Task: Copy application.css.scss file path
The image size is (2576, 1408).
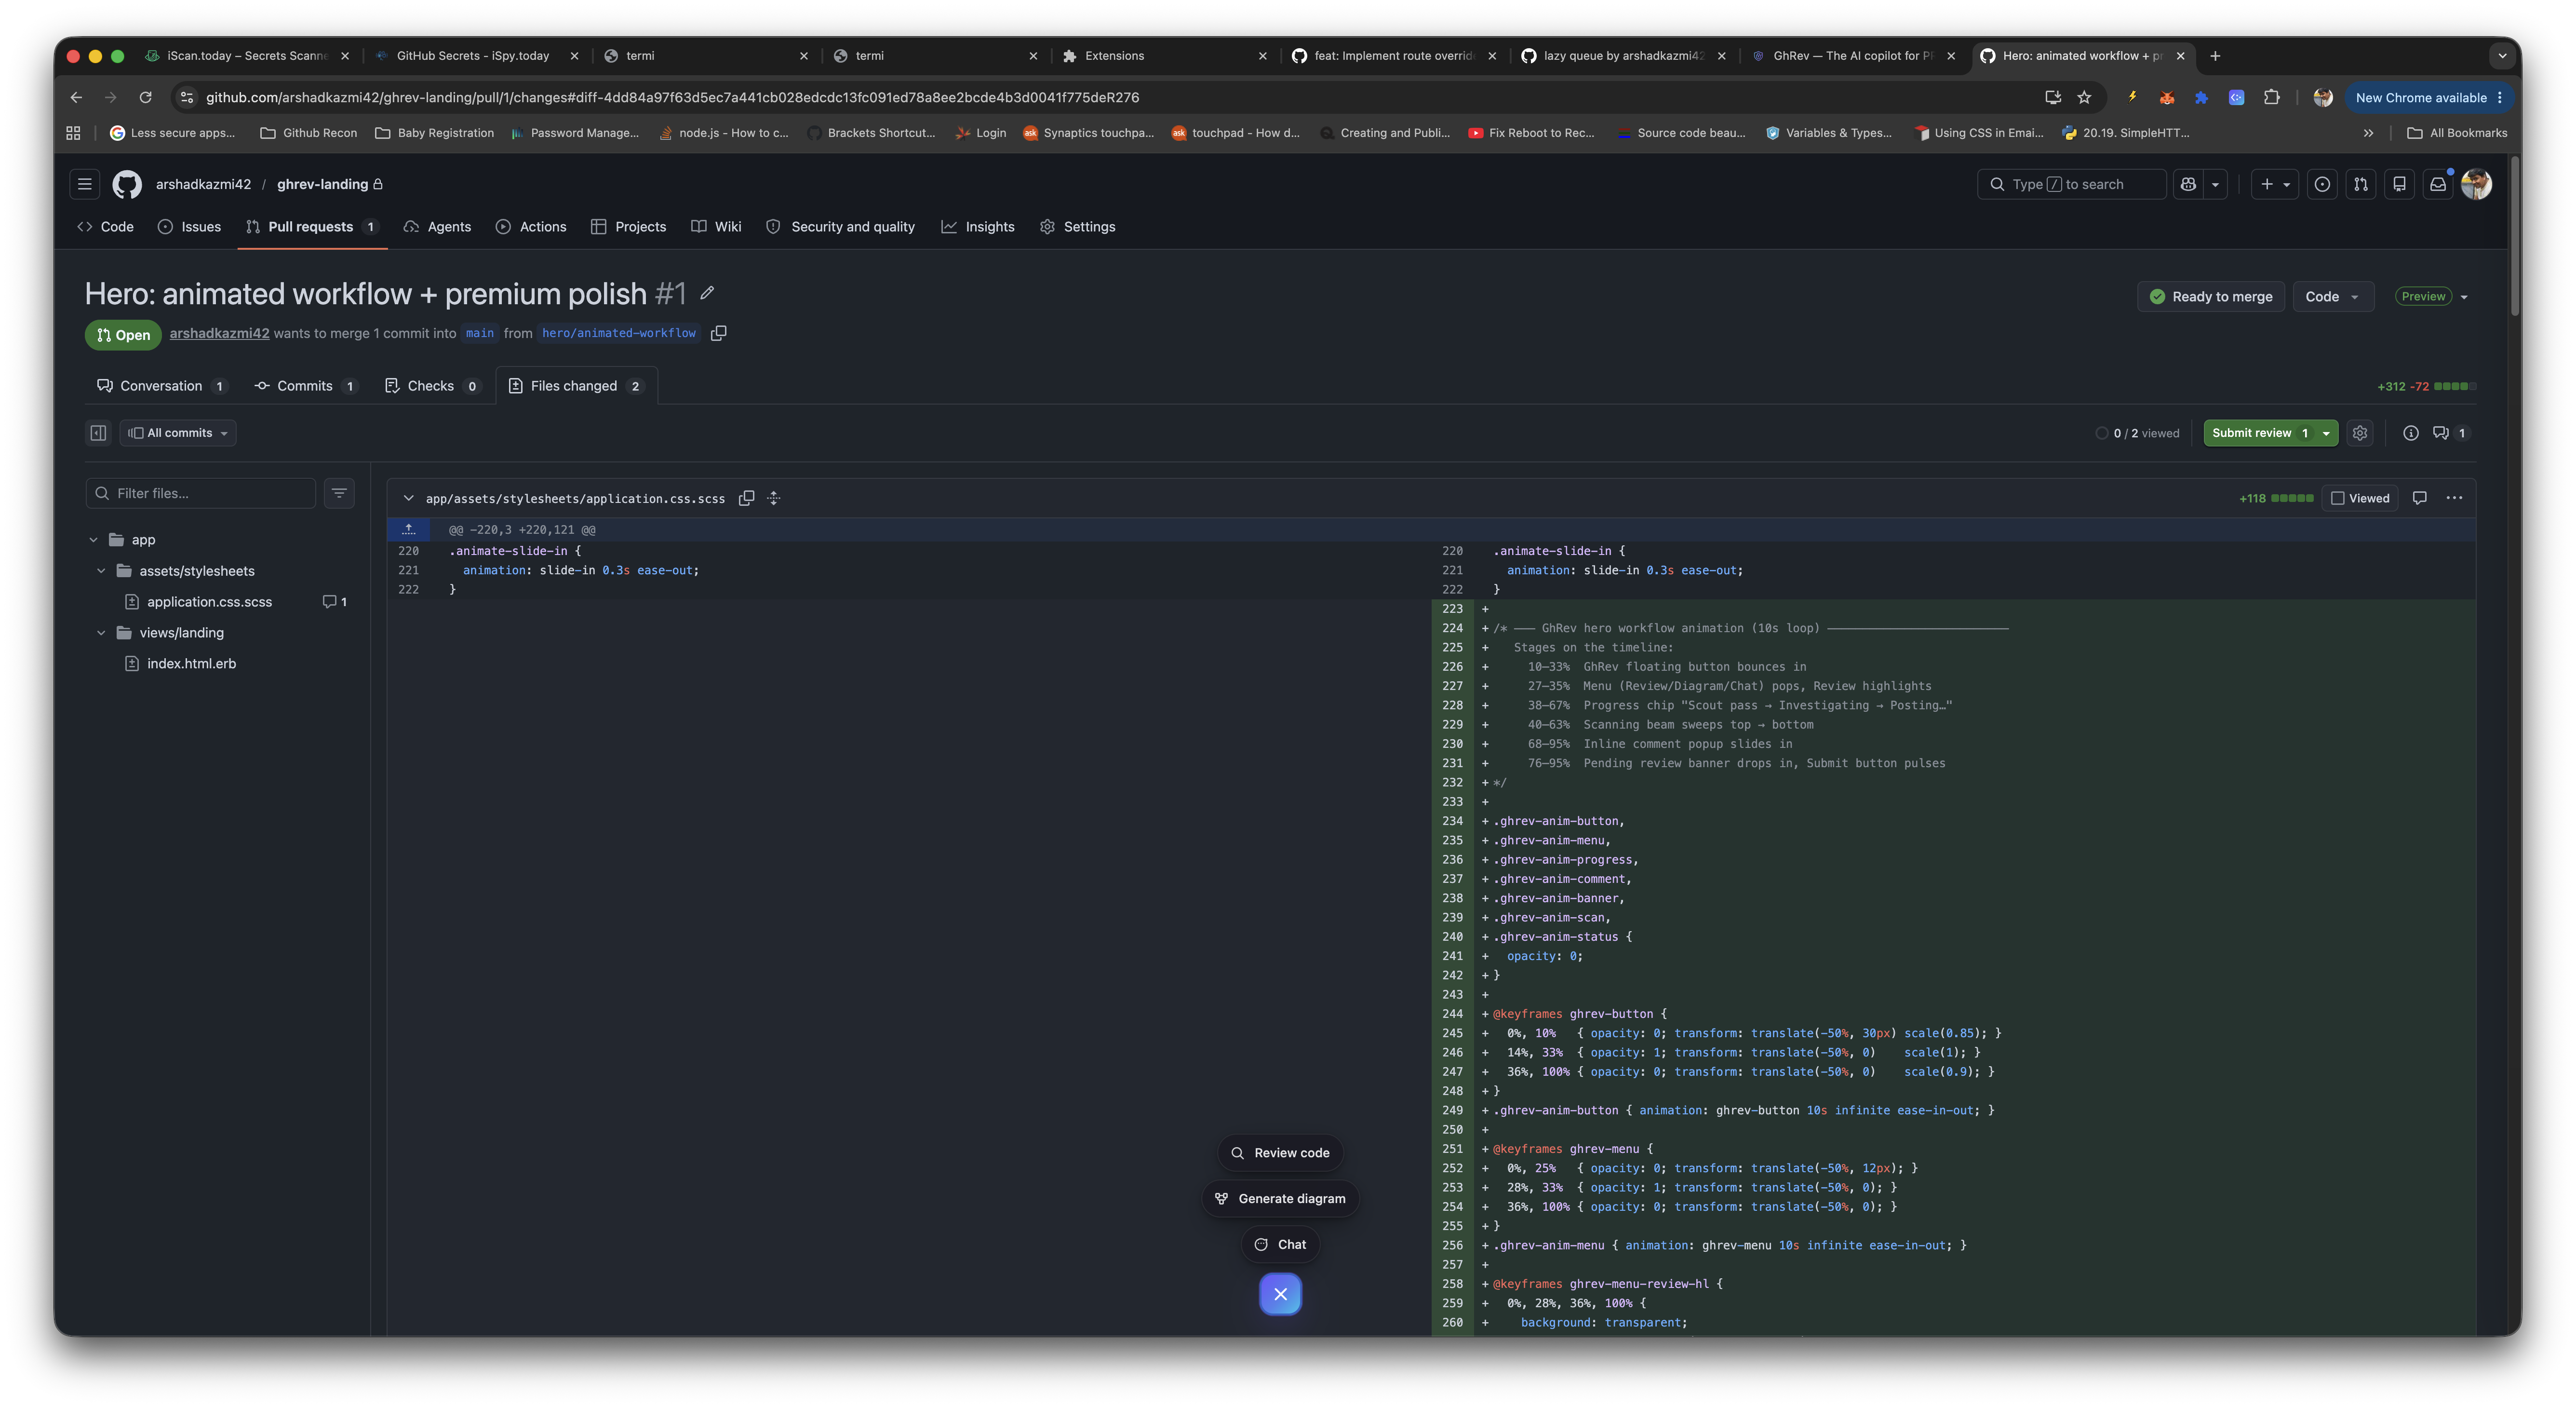Action: pyautogui.click(x=746, y=498)
